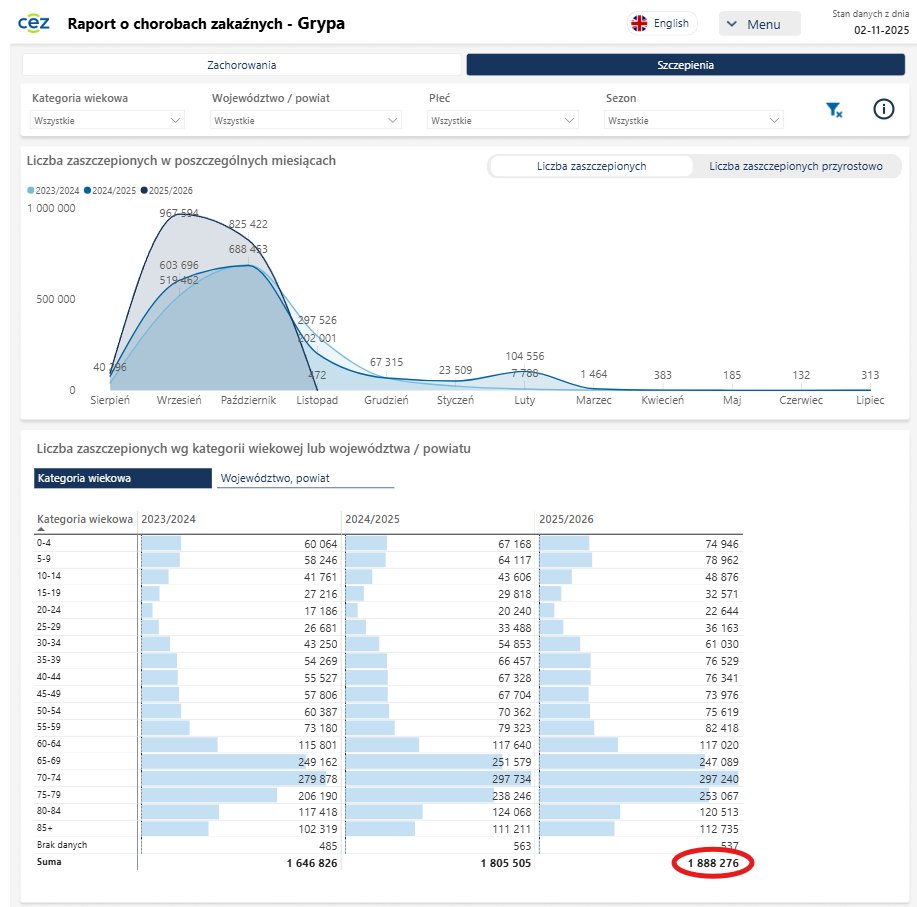The width and height of the screenshot is (917, 907).
Task: Click the Lipiec axis label
Action: pos(870,400)
